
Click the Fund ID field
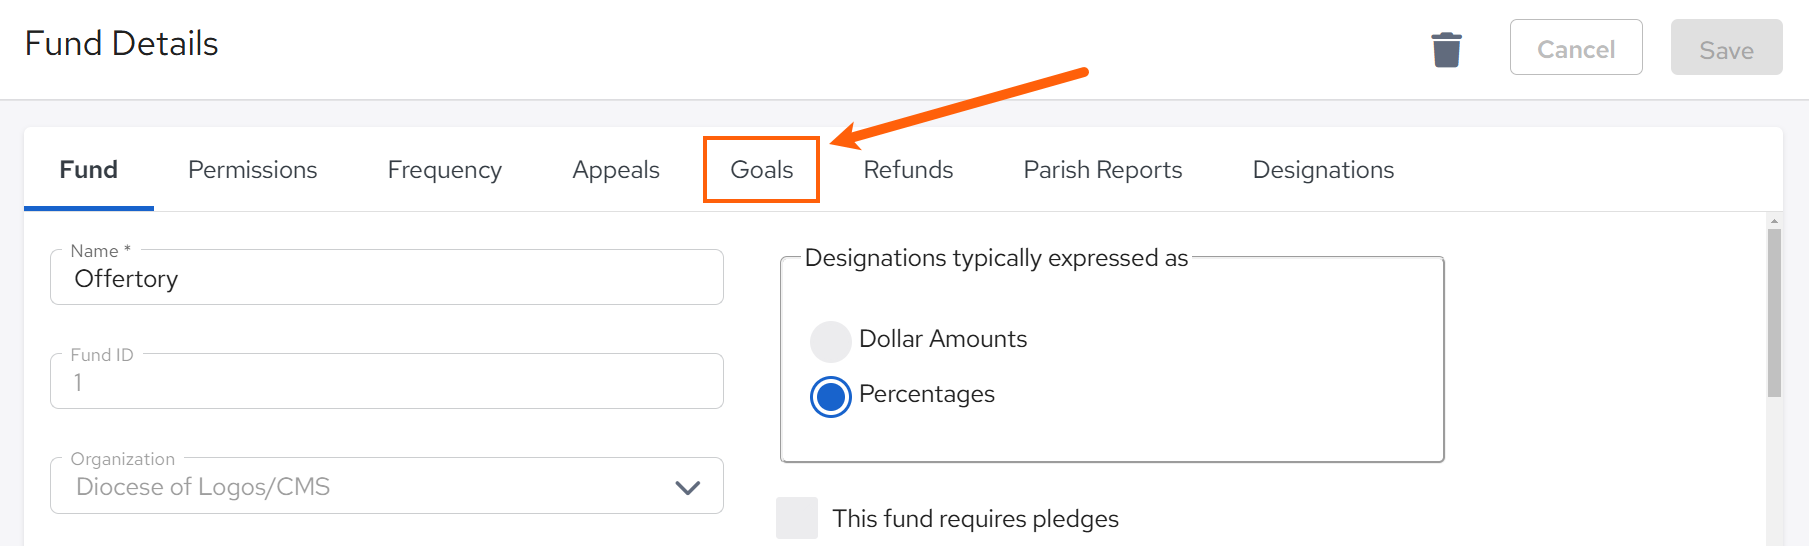tap(386, 383)
